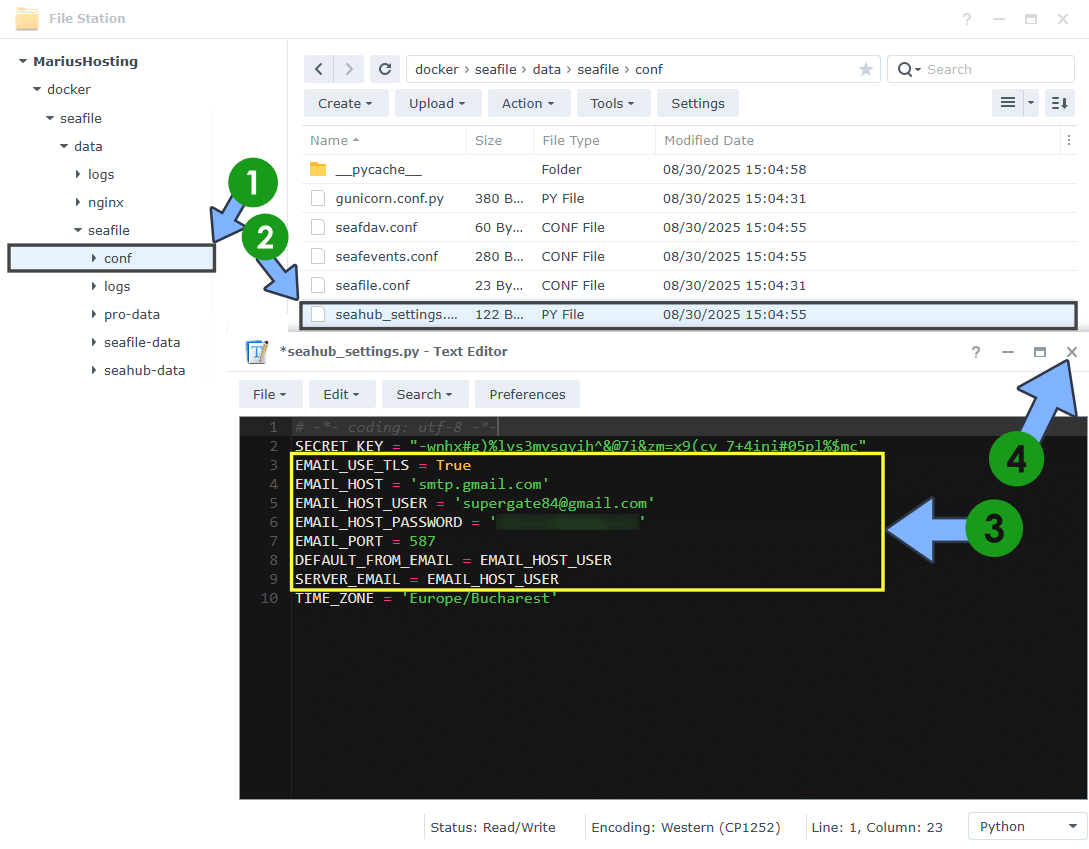Open Text Editor help question mark
The image size is (1089, 849).
tap(976, 352)
